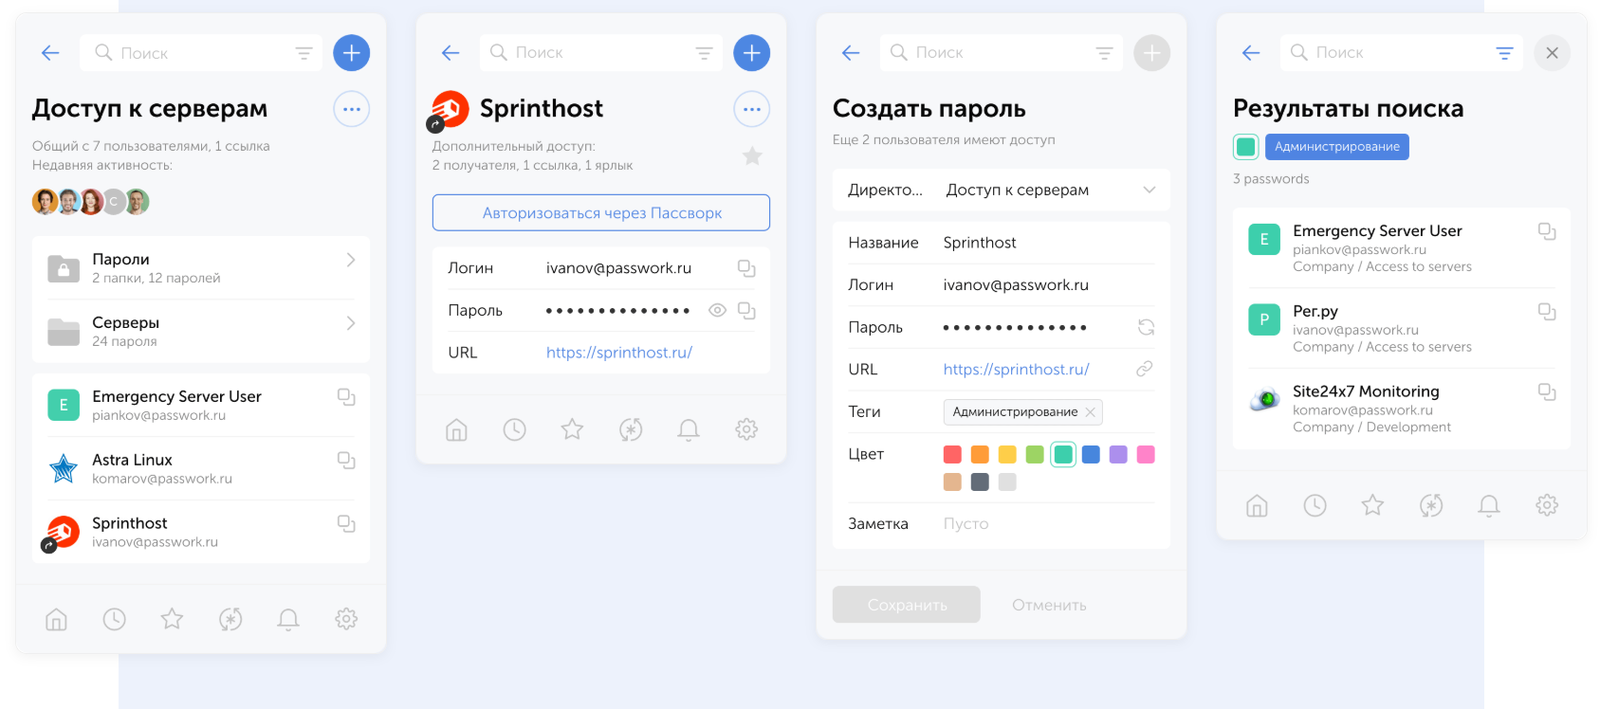Viewport: 1600px width, 709px height.
Task: Copy Emergency Server User password in server access list
Action: pyautogui.click(x=346, y=397)
